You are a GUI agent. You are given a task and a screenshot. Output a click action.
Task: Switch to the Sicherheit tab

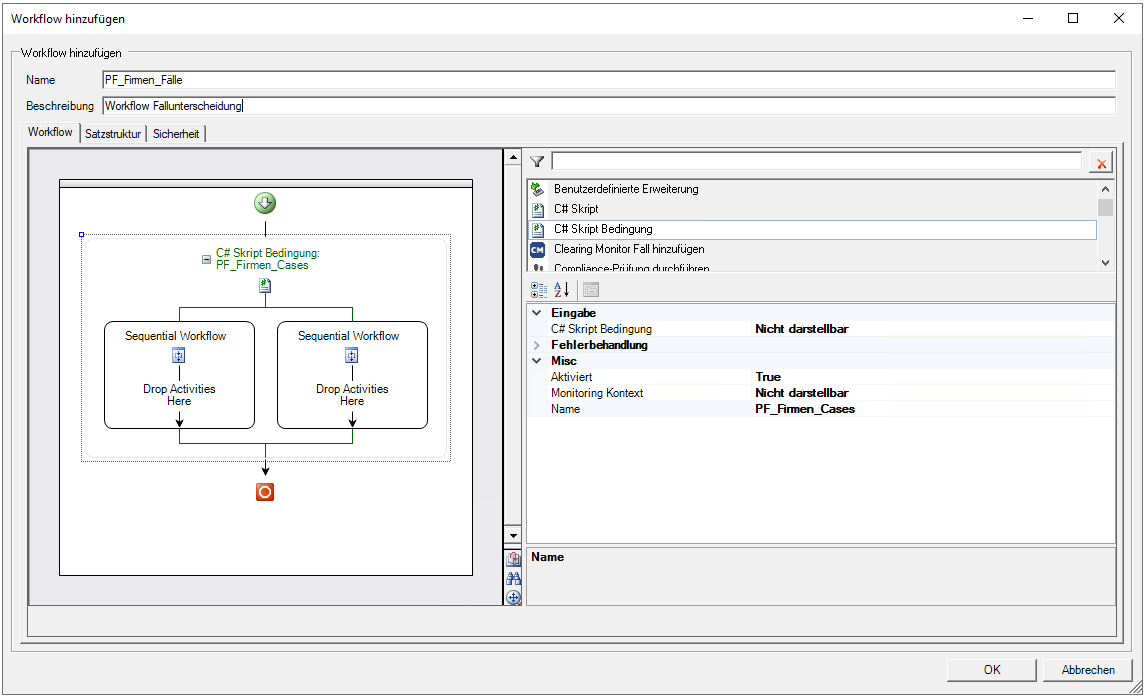(175, 134)
